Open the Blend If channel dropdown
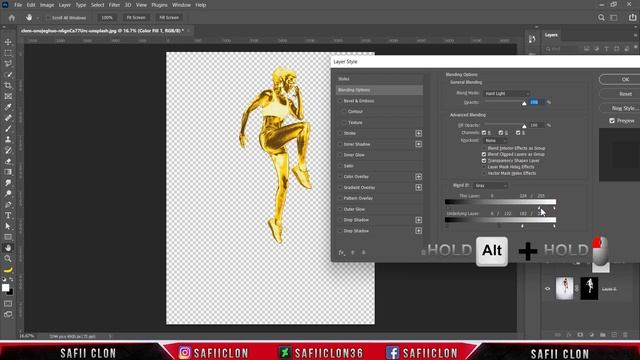This screenshot has height=360, width=640. (491, 186)
